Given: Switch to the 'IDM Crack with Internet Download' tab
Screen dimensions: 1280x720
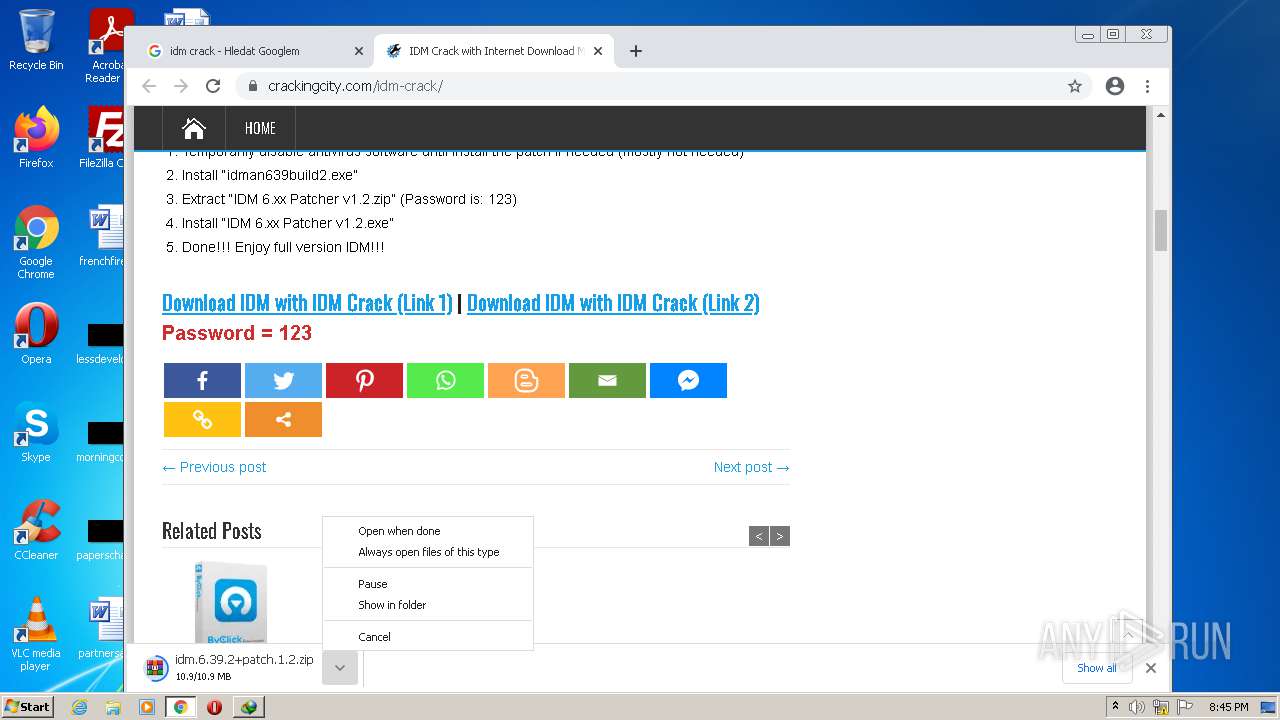Looking at the screenshot, I should tap(495, 51).
